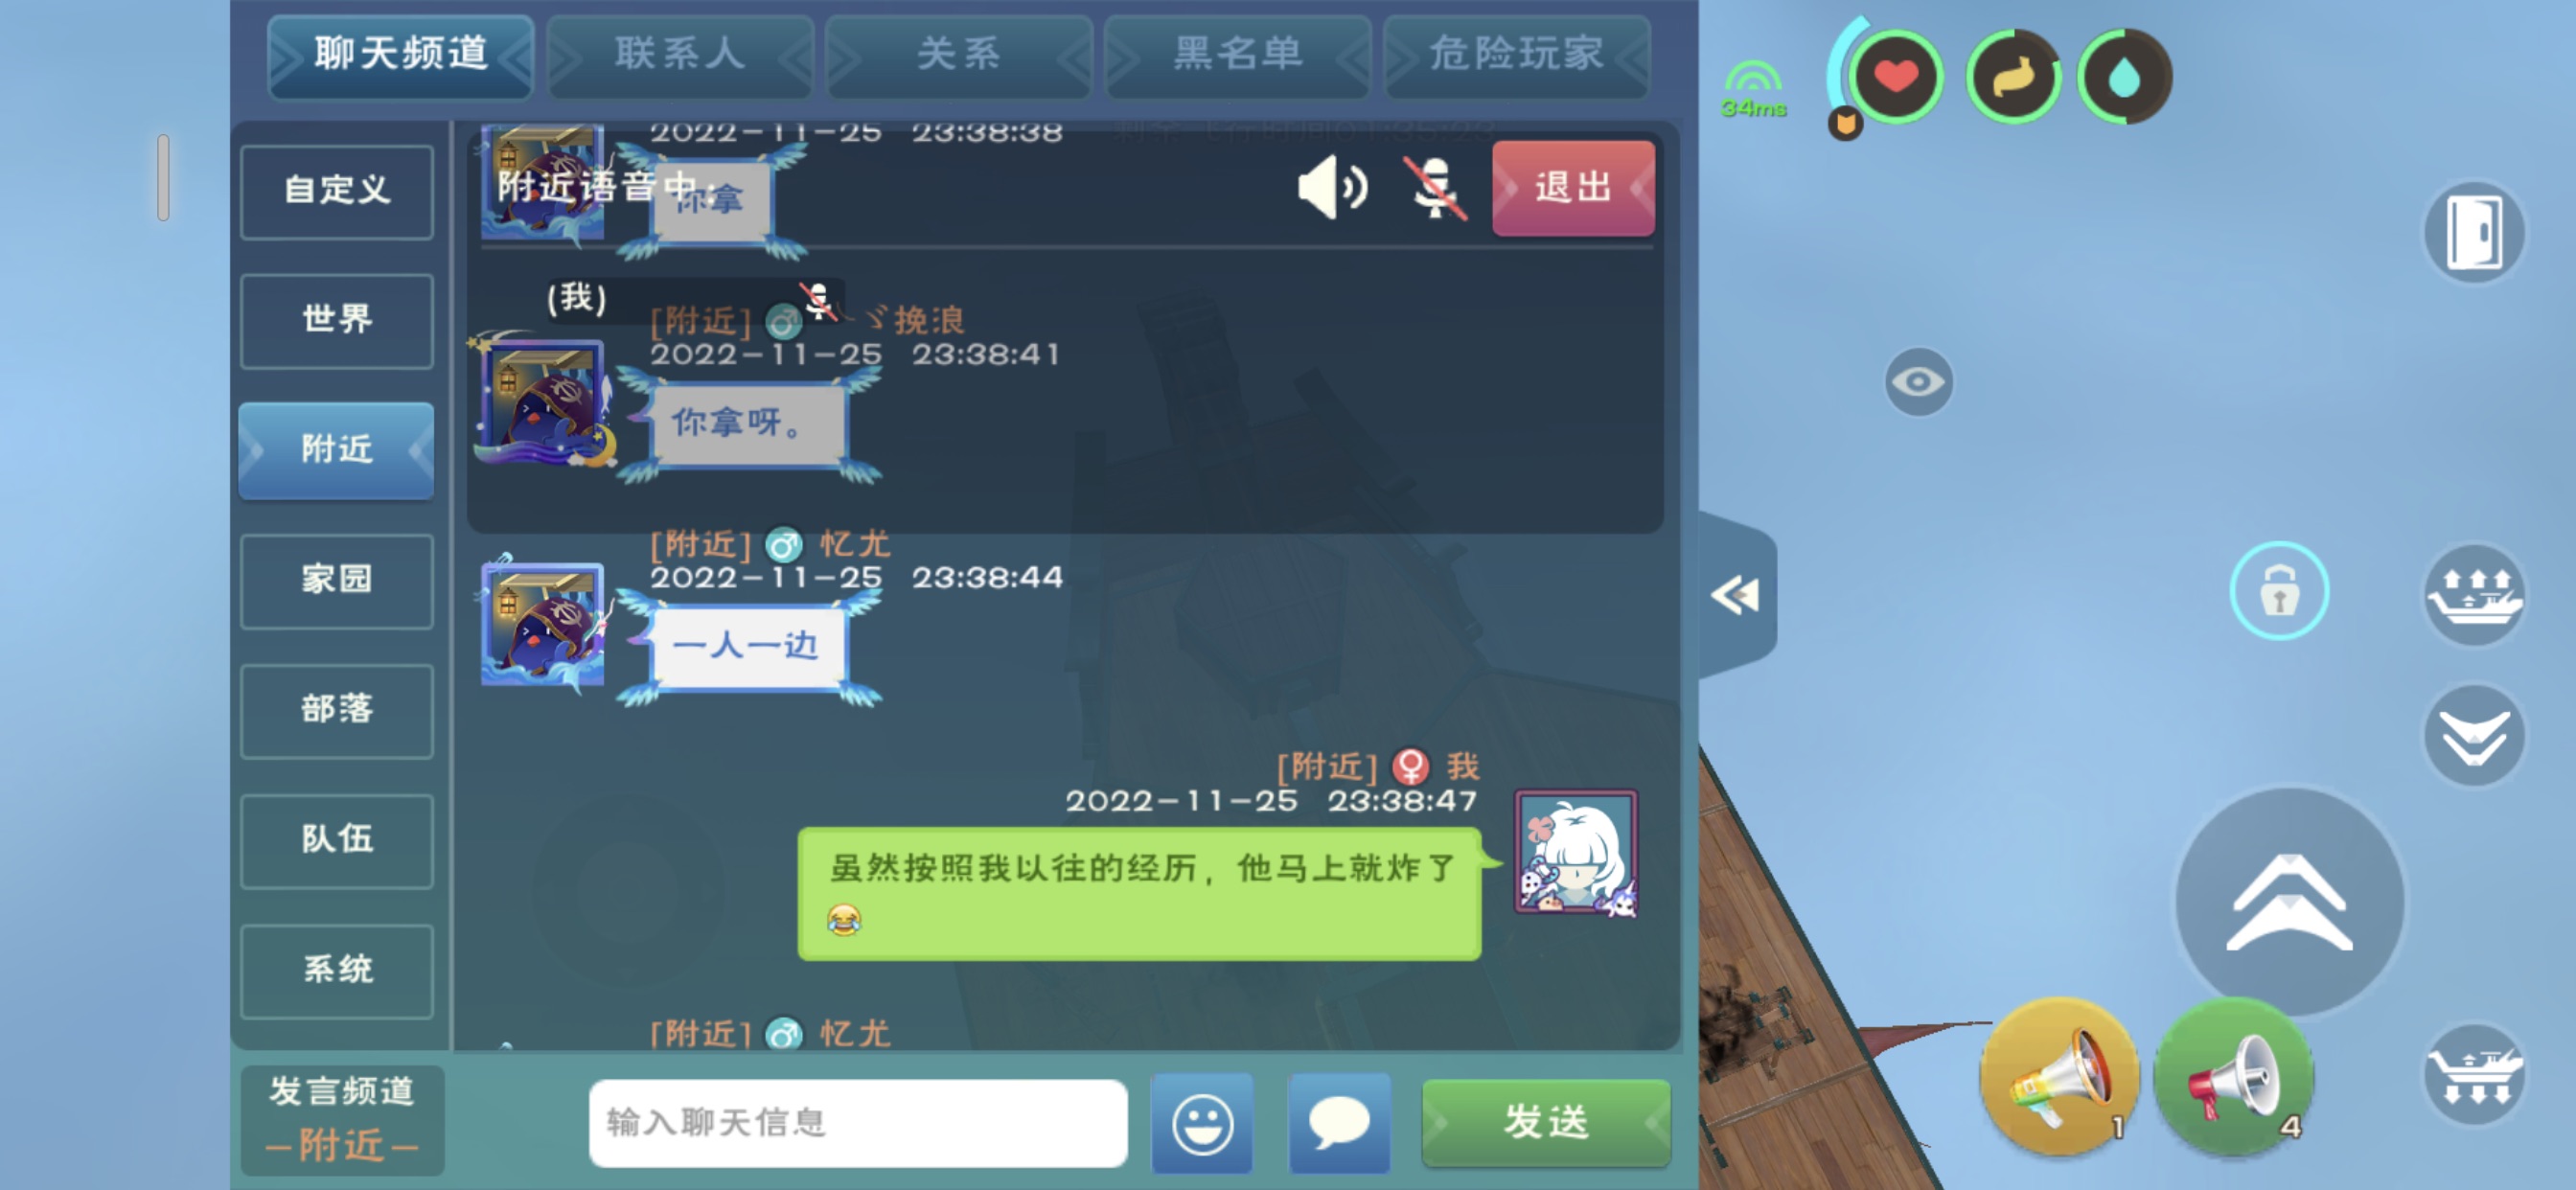Collapse chat panel with double-left arrow
Viewport: 2576px width, 1190px height.
[x=1737, y=596]
